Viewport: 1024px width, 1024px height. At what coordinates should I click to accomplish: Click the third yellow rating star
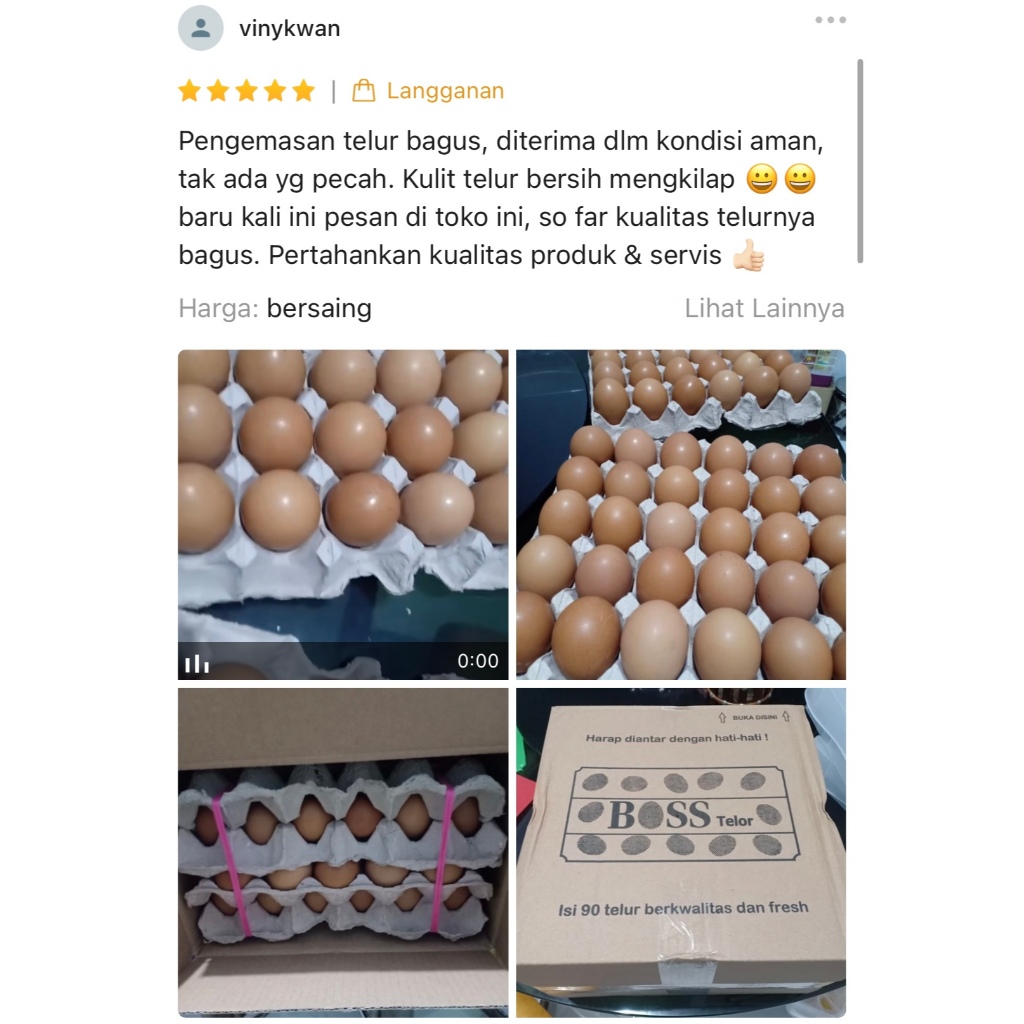pos(246,91)
